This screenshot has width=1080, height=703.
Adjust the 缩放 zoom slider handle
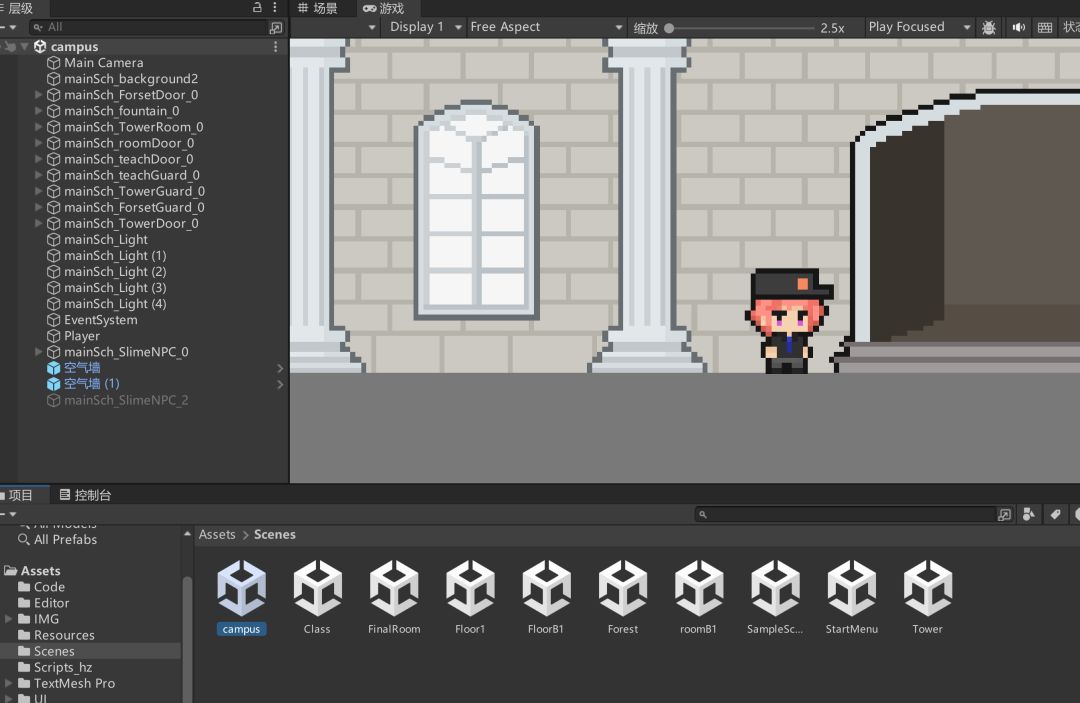tap(669, 28)
